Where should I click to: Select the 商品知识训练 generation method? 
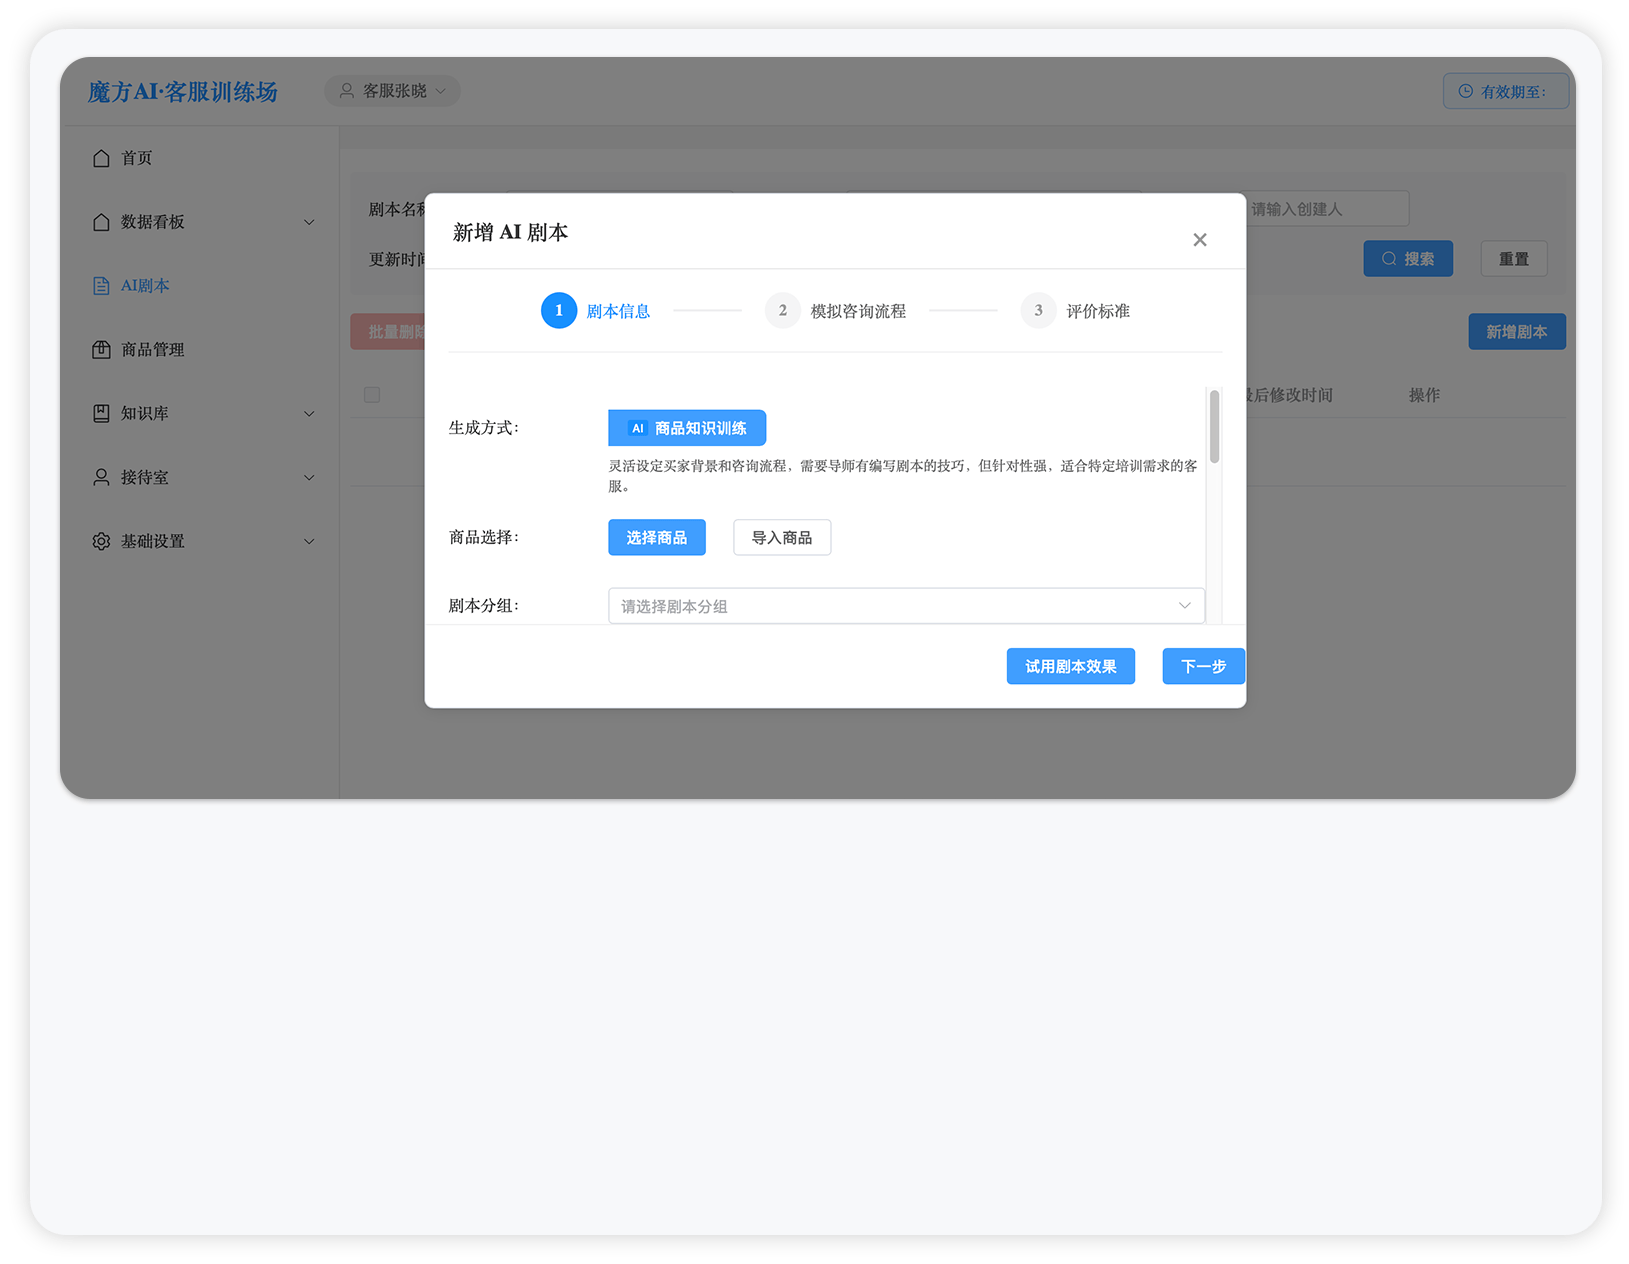click(687, 428)
